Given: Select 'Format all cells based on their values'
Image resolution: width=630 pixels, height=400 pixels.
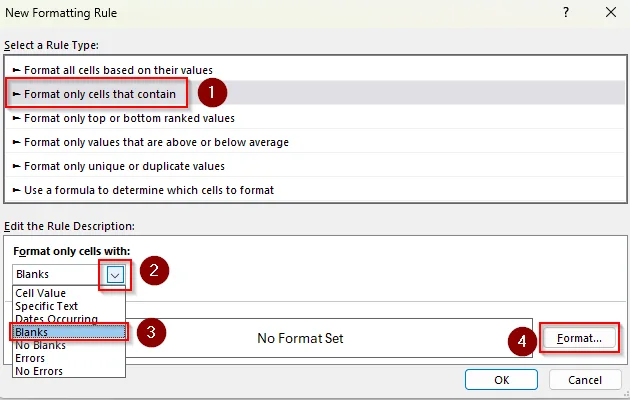Looking at the screenshot, I should coord(315,69).
